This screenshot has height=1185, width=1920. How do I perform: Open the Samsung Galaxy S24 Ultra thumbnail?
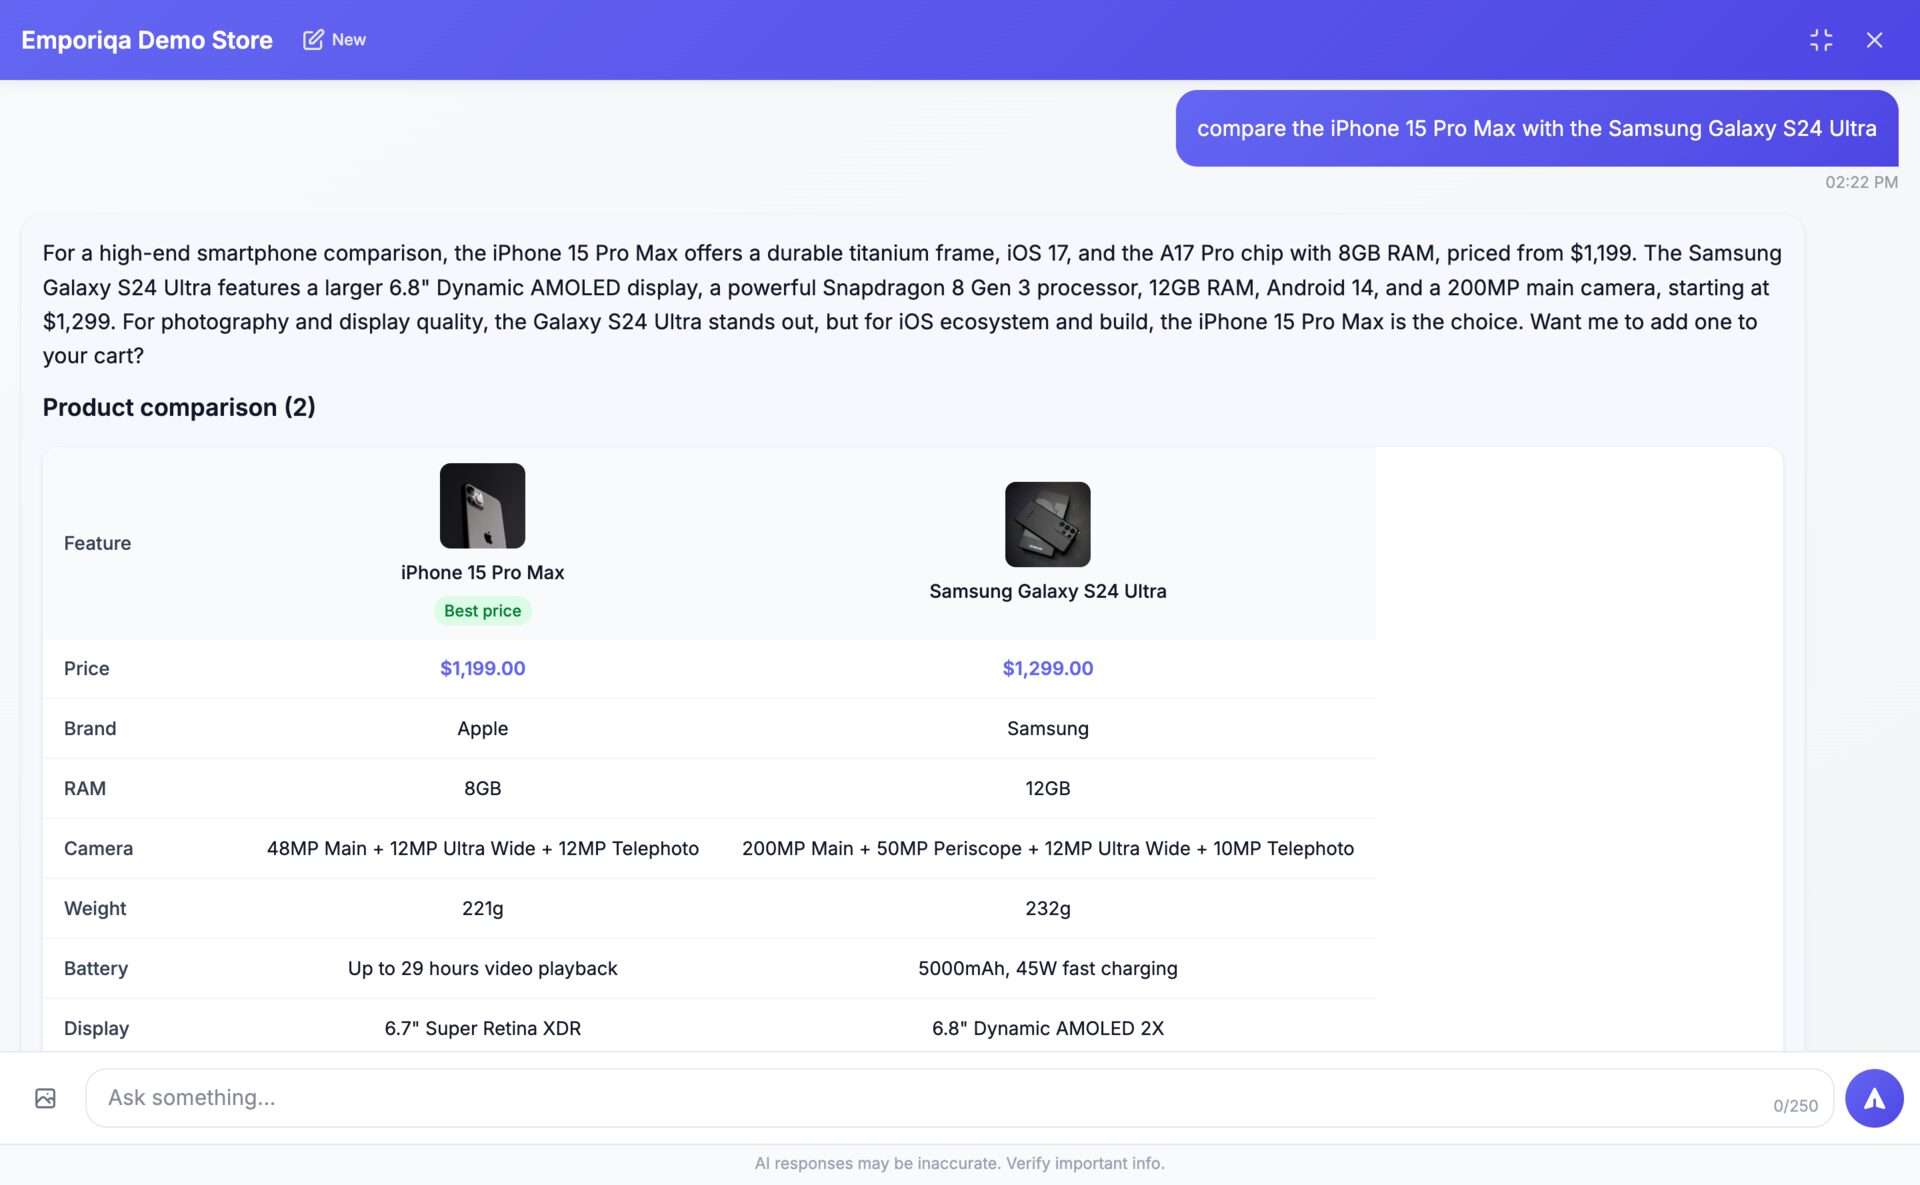pos(1047,524)
